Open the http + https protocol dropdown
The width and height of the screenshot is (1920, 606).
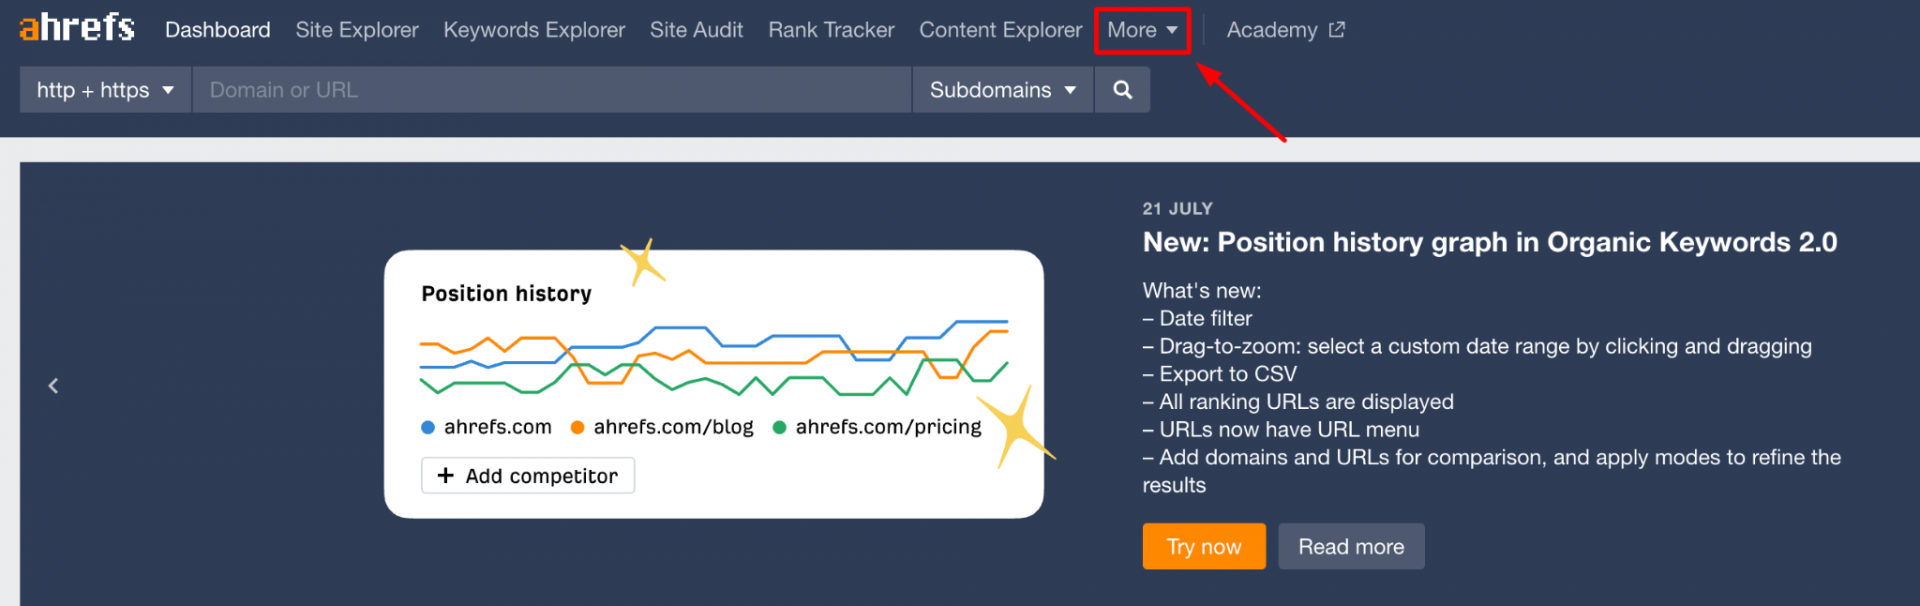[105, 90]
